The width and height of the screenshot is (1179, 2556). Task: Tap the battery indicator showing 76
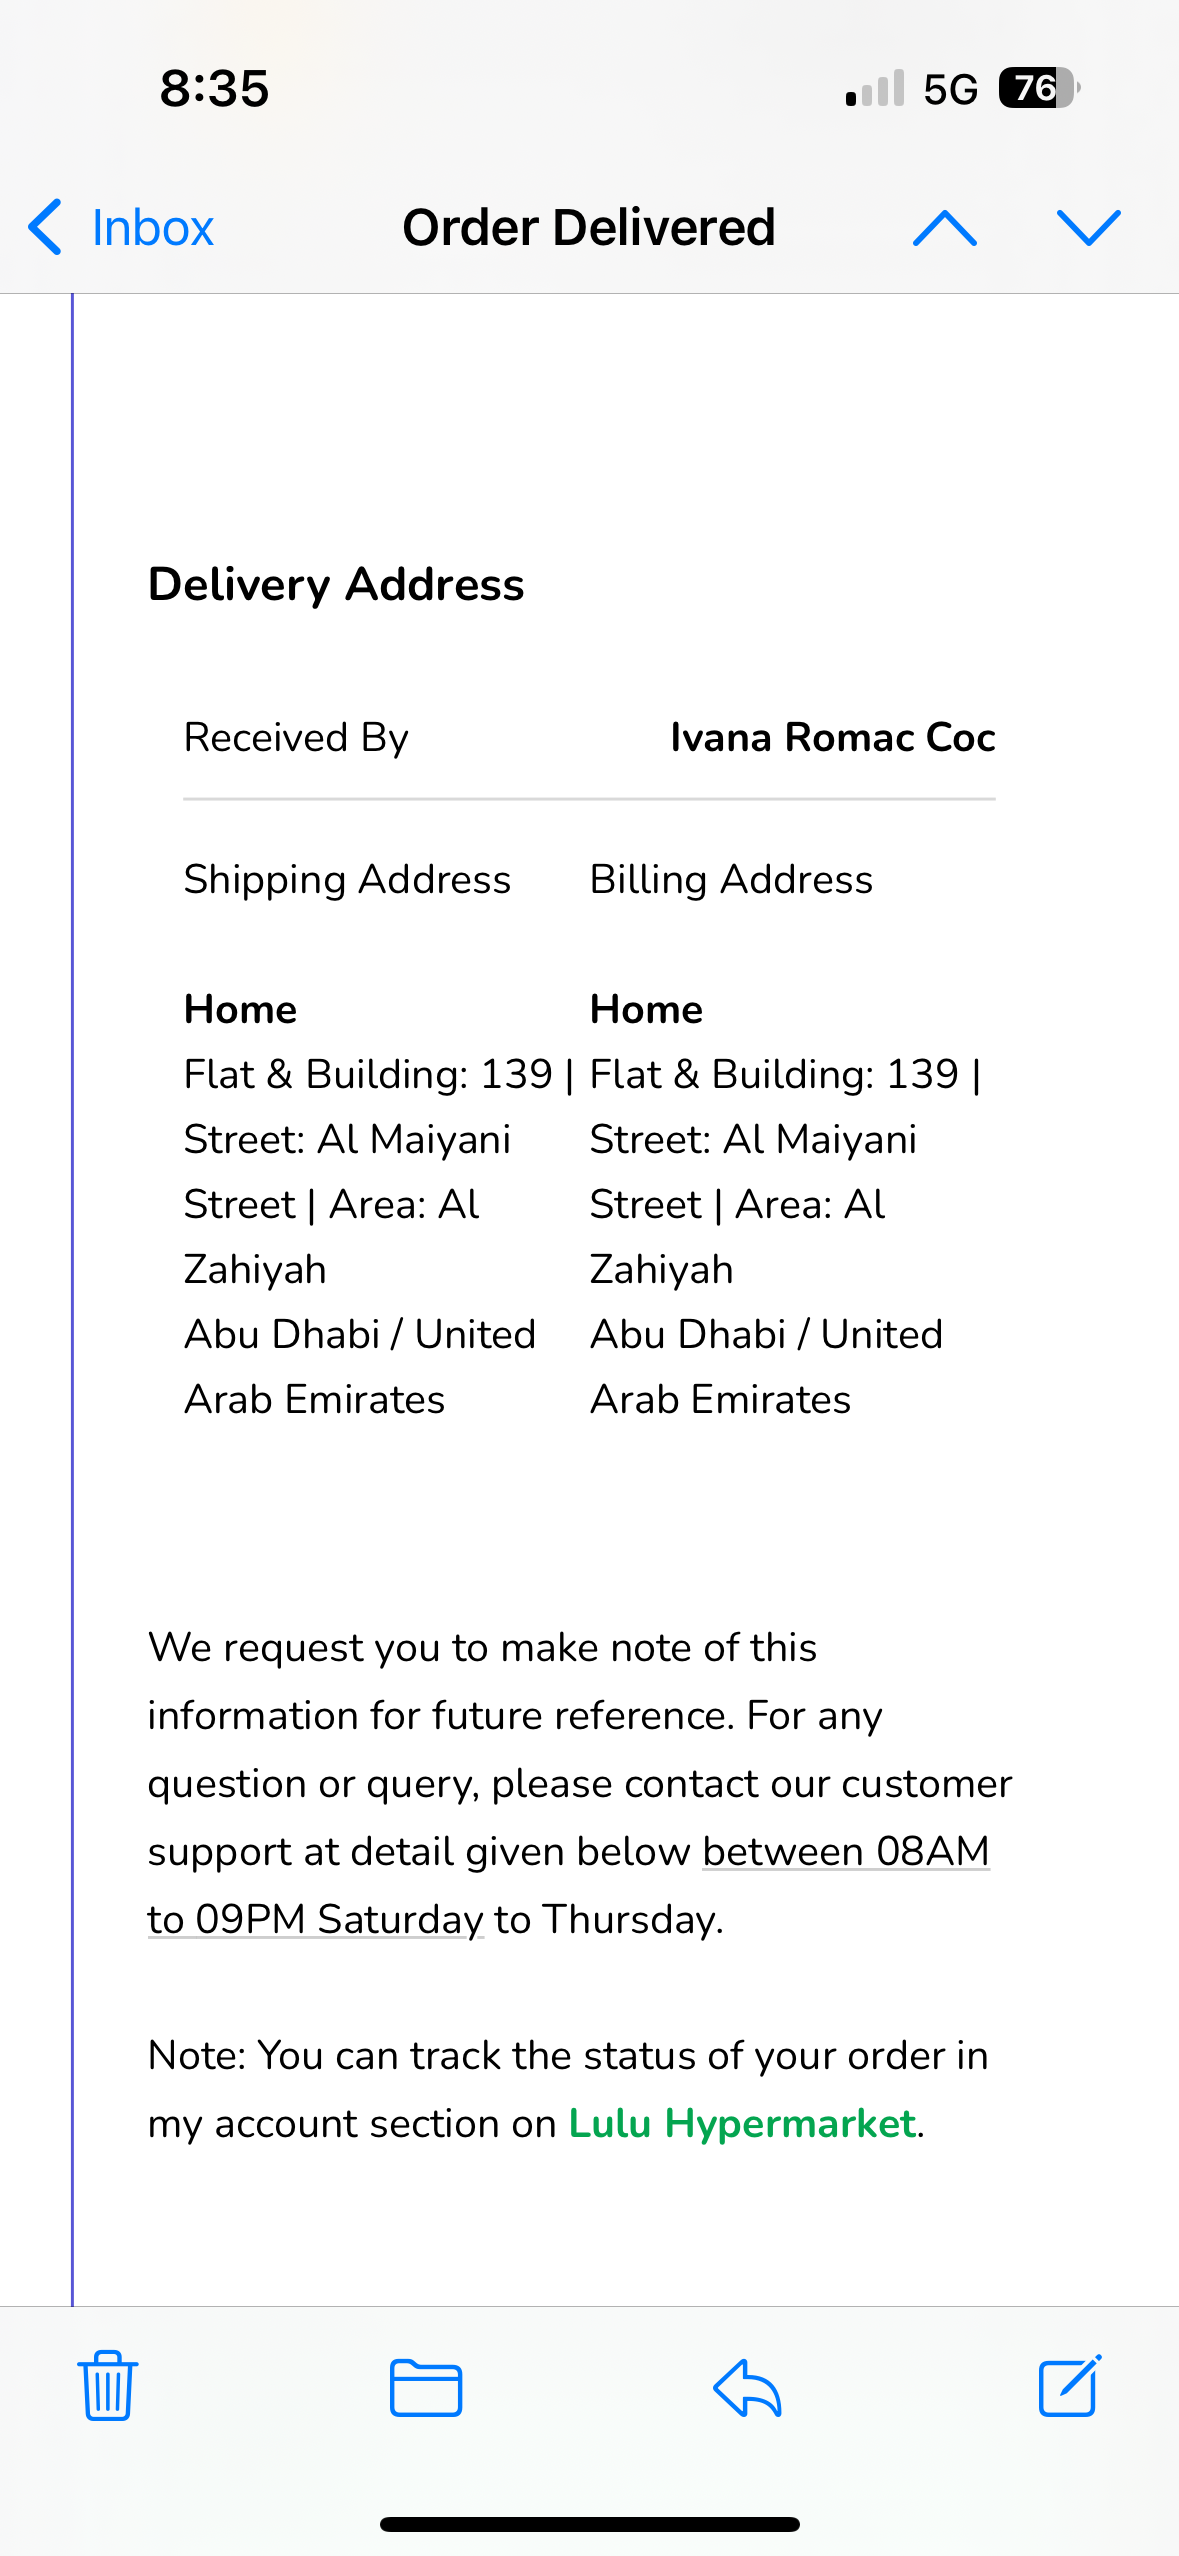click(x=1038, y=88)
